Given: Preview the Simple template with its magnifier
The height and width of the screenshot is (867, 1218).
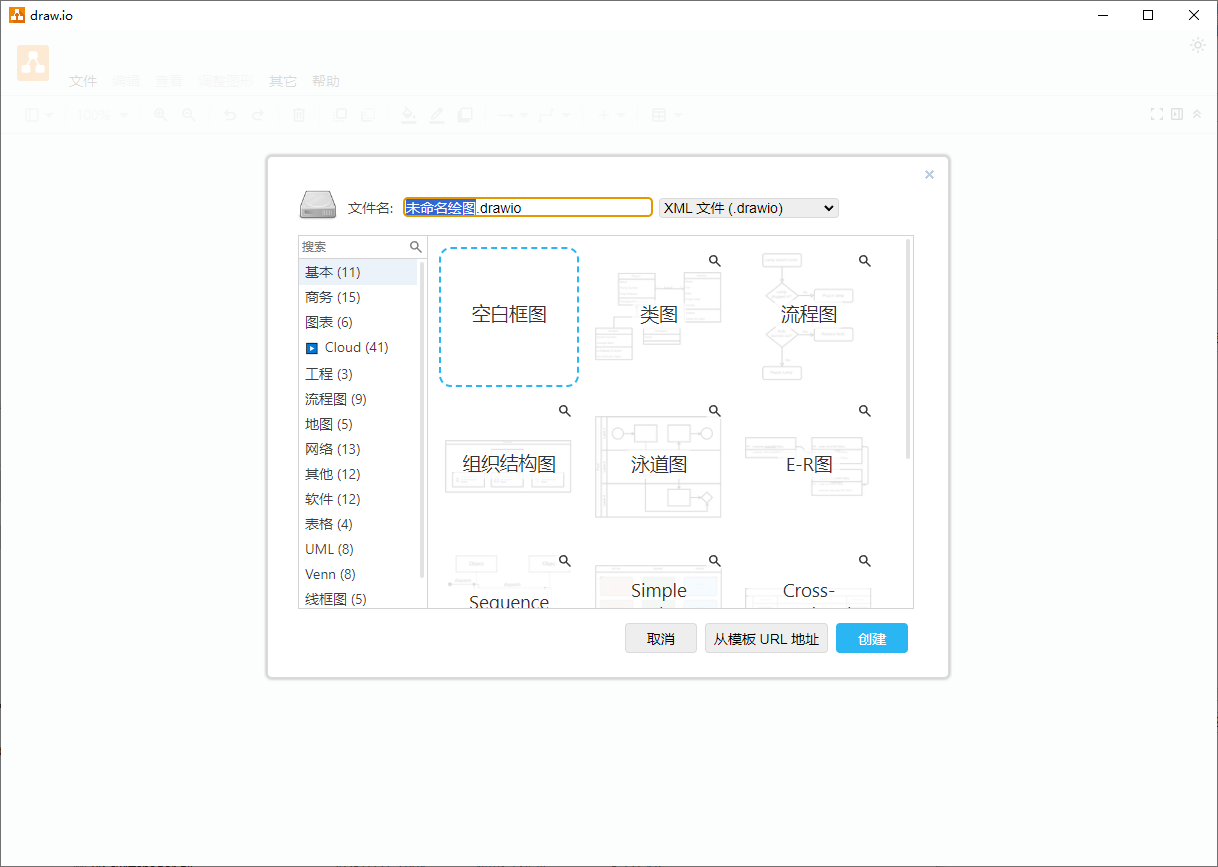Looking at the screenshot, I should tap(715, 560).
